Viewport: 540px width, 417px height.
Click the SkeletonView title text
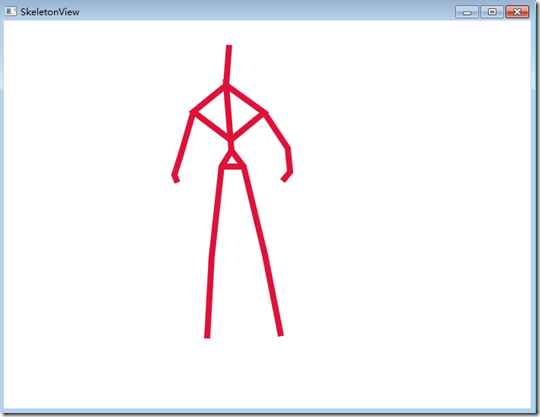(50, 12)
